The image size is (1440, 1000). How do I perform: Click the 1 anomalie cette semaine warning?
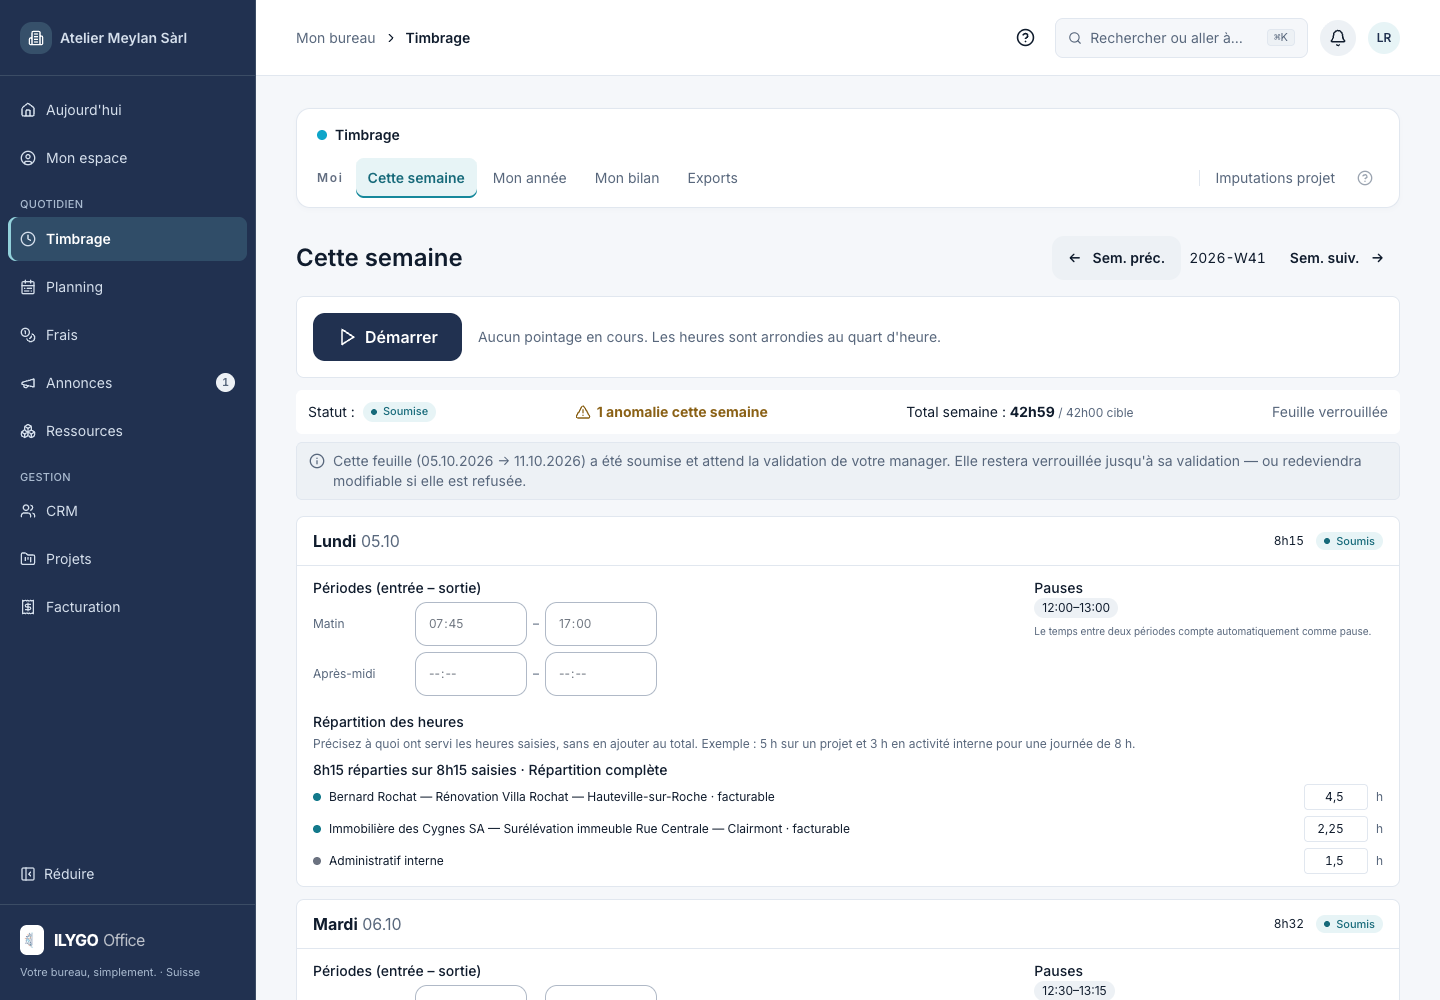[672, 412]
